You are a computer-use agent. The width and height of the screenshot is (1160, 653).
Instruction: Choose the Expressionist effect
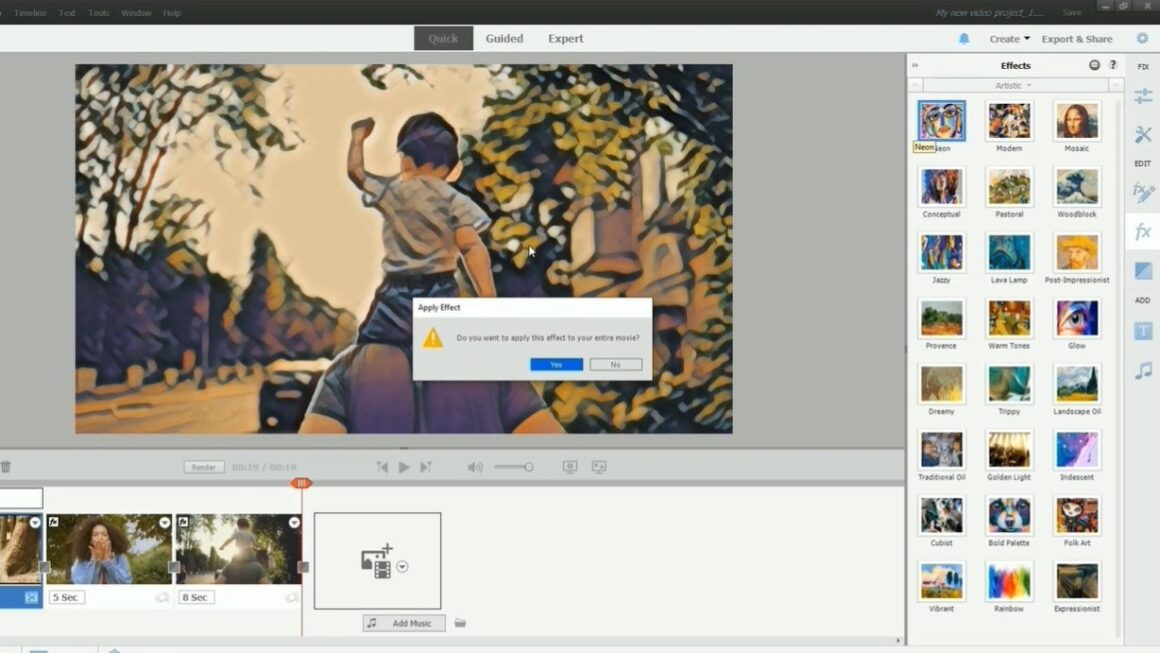pos(1076,581)
